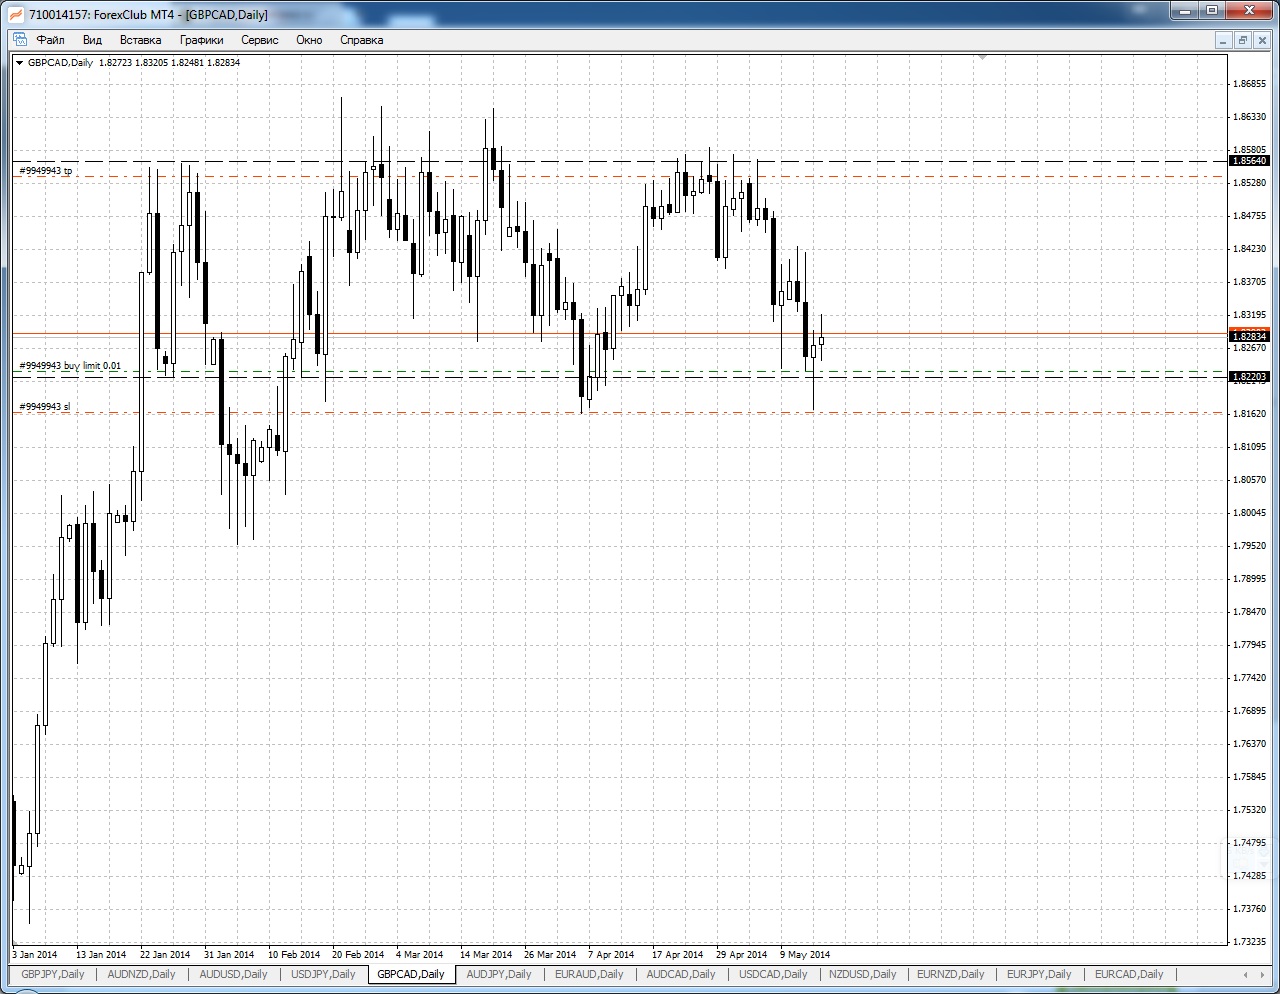The width and height of the screenshot is (1280, 994).
Task: Click the ForexClub MT4 title bar icon
Action: (15, 14)
